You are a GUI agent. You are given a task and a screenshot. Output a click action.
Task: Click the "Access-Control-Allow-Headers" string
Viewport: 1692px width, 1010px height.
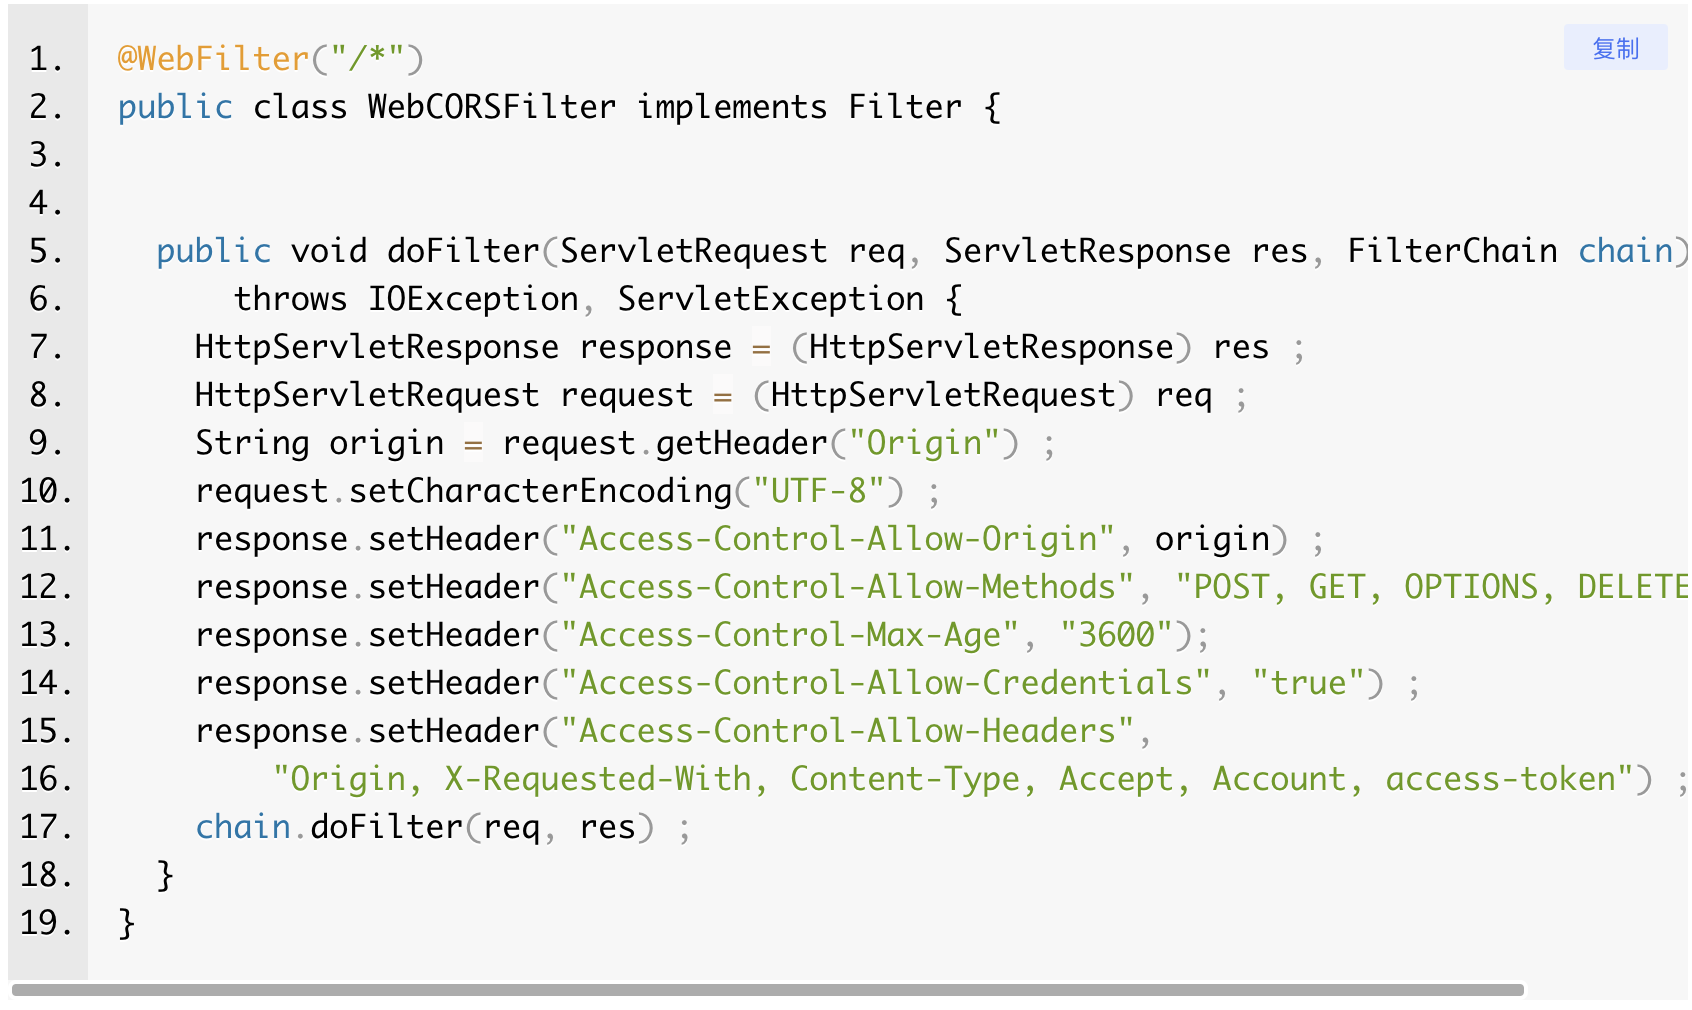(x=846, y=731)
